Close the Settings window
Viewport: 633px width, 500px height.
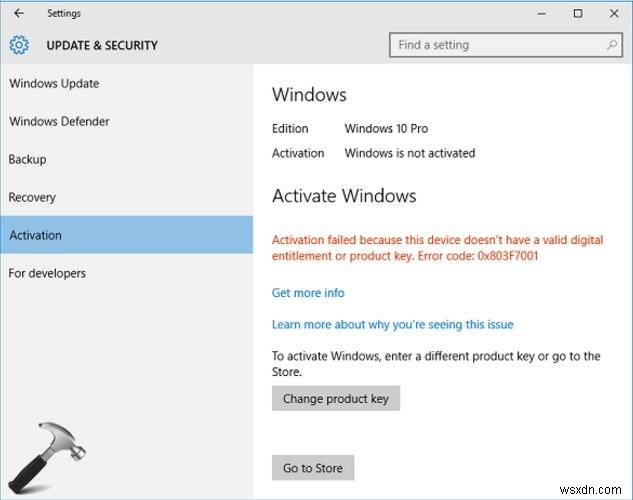click(614, 14)
